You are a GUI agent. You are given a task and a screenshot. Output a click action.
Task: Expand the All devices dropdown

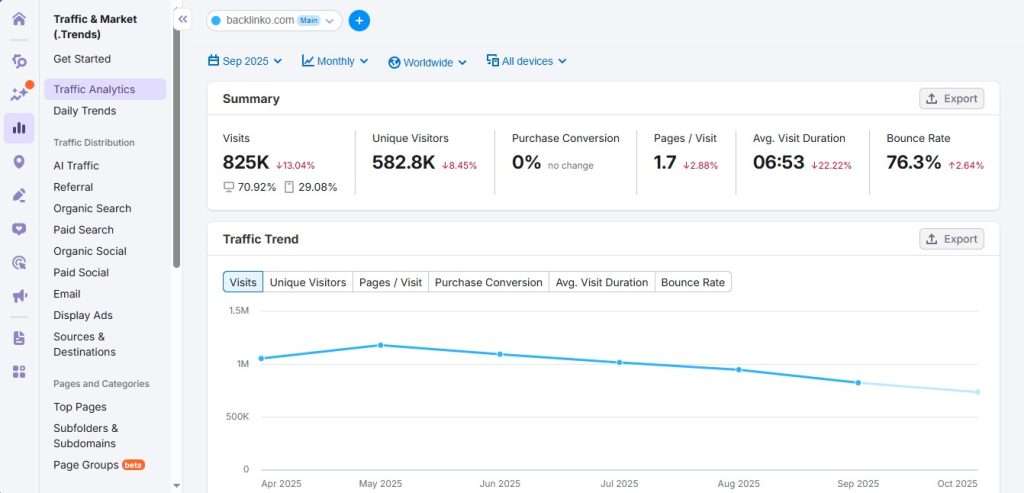coord(526,61)
